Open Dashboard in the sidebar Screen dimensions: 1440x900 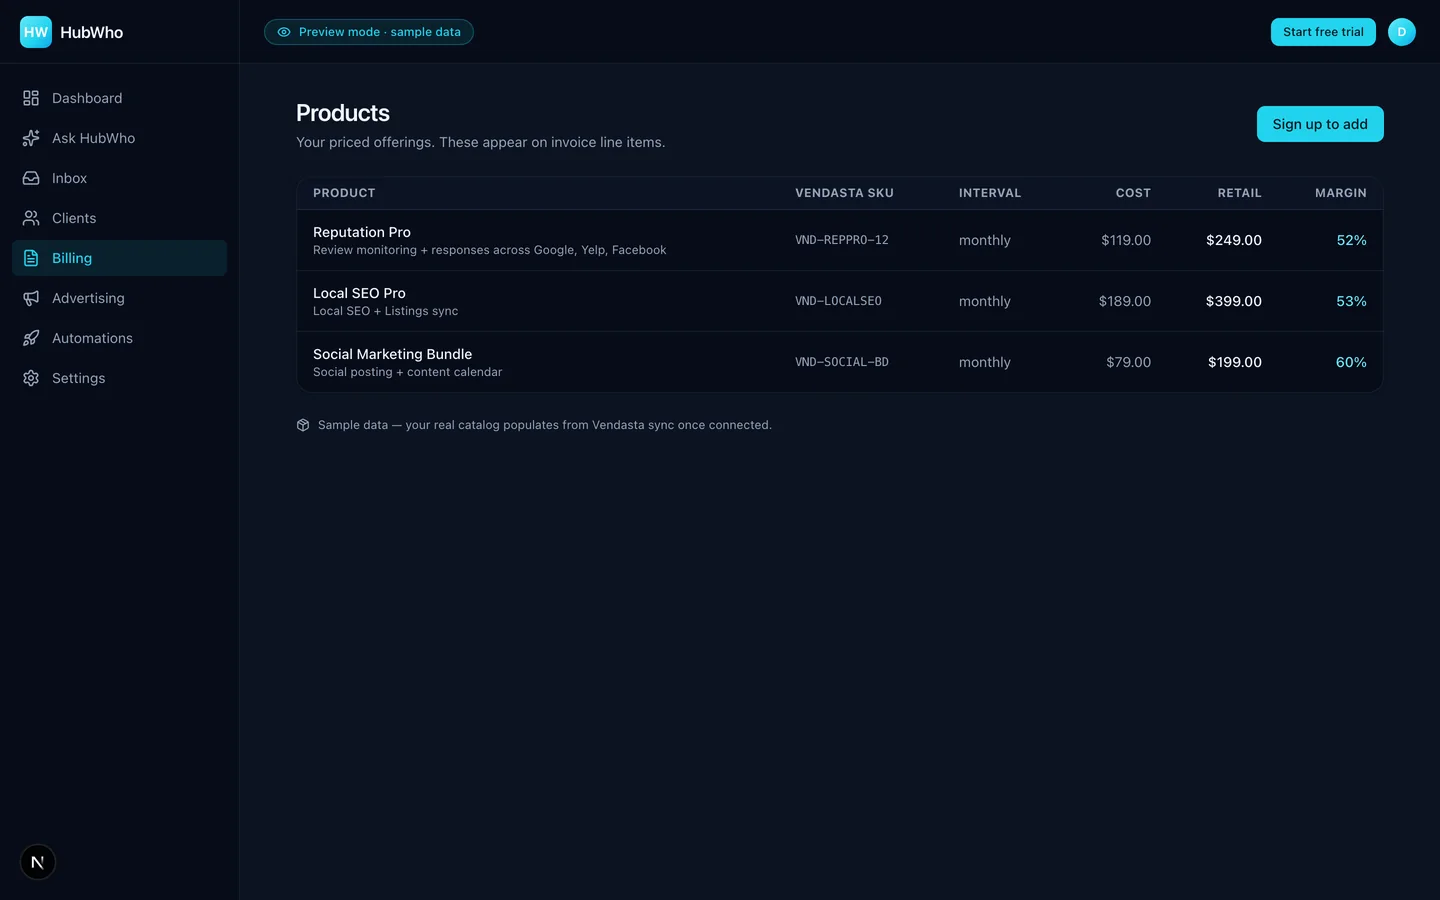120,98
